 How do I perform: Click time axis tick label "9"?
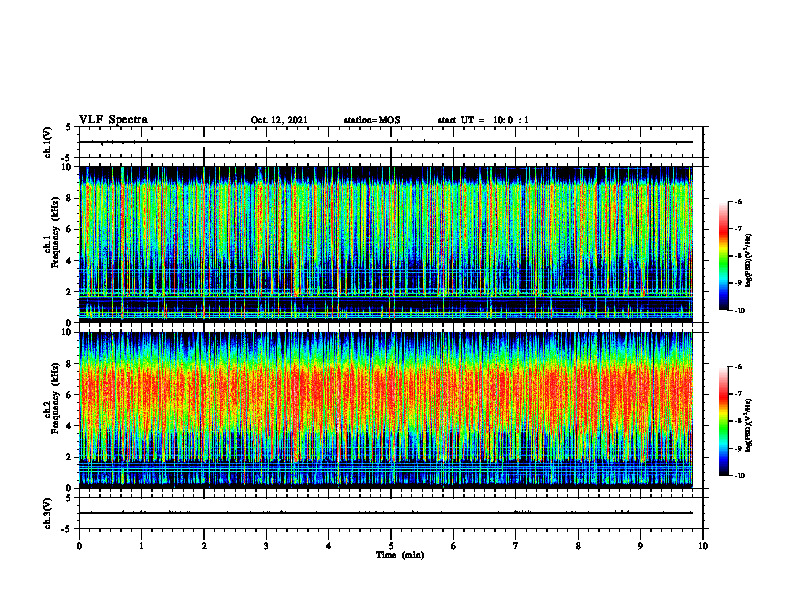pos(640,546)
